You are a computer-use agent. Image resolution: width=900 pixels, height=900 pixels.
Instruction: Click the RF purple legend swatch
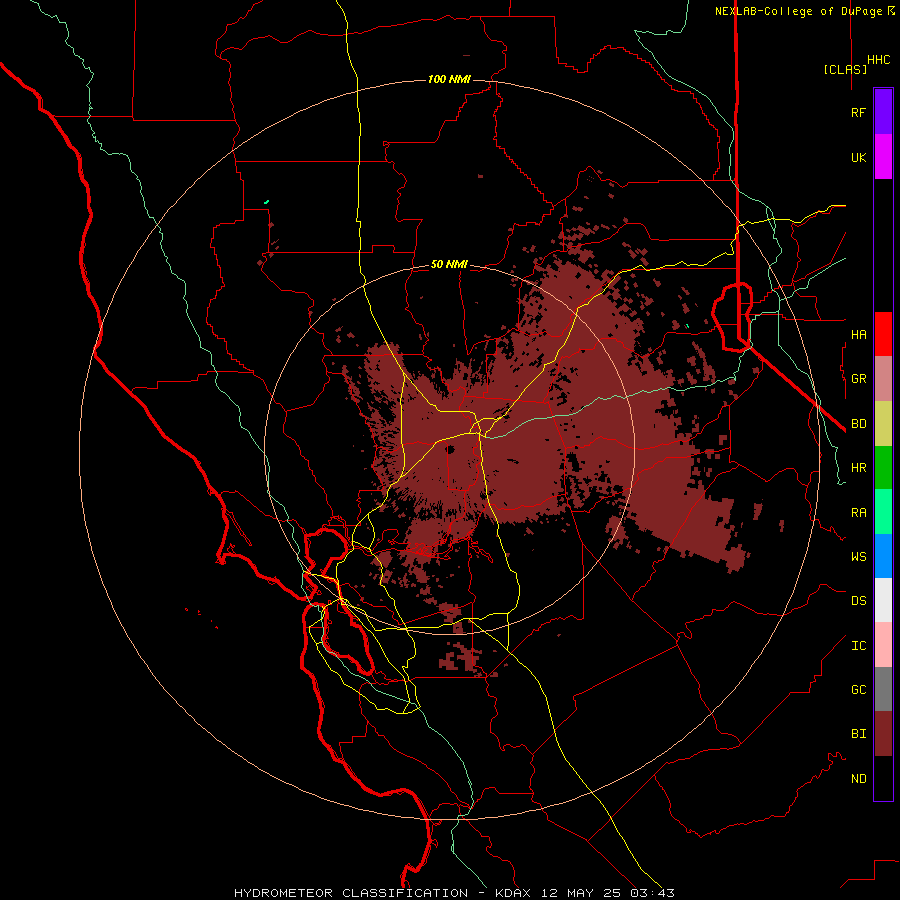point(883,112)
